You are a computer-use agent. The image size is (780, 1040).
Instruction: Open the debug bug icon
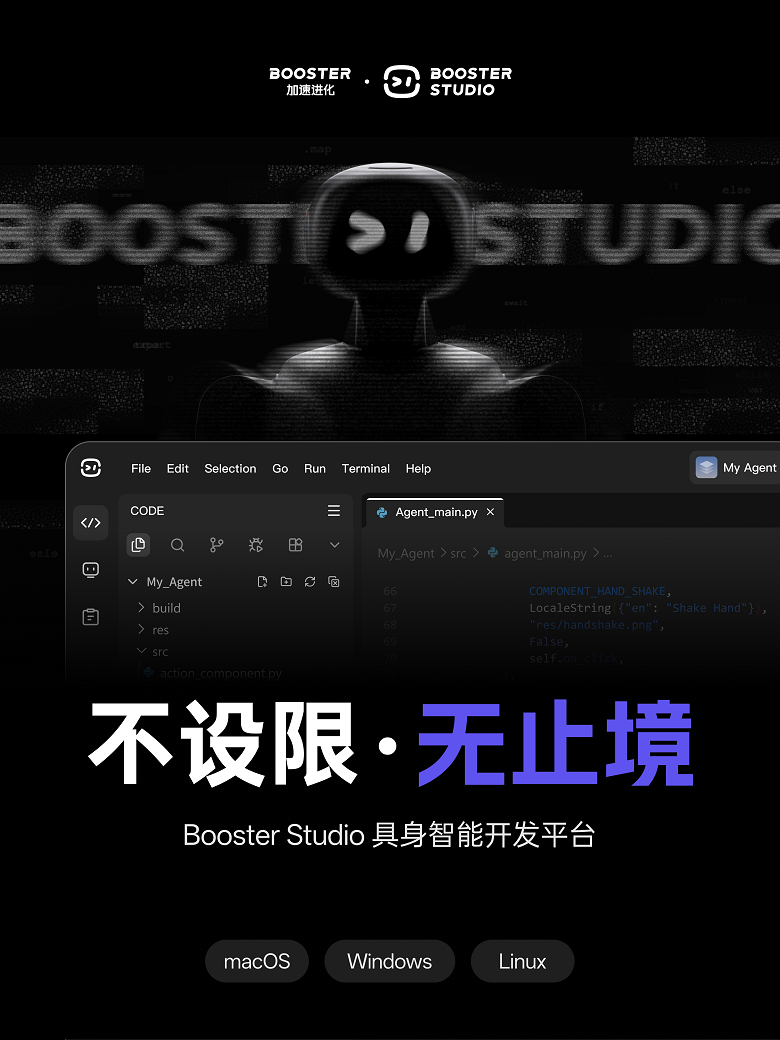point(255,545)
